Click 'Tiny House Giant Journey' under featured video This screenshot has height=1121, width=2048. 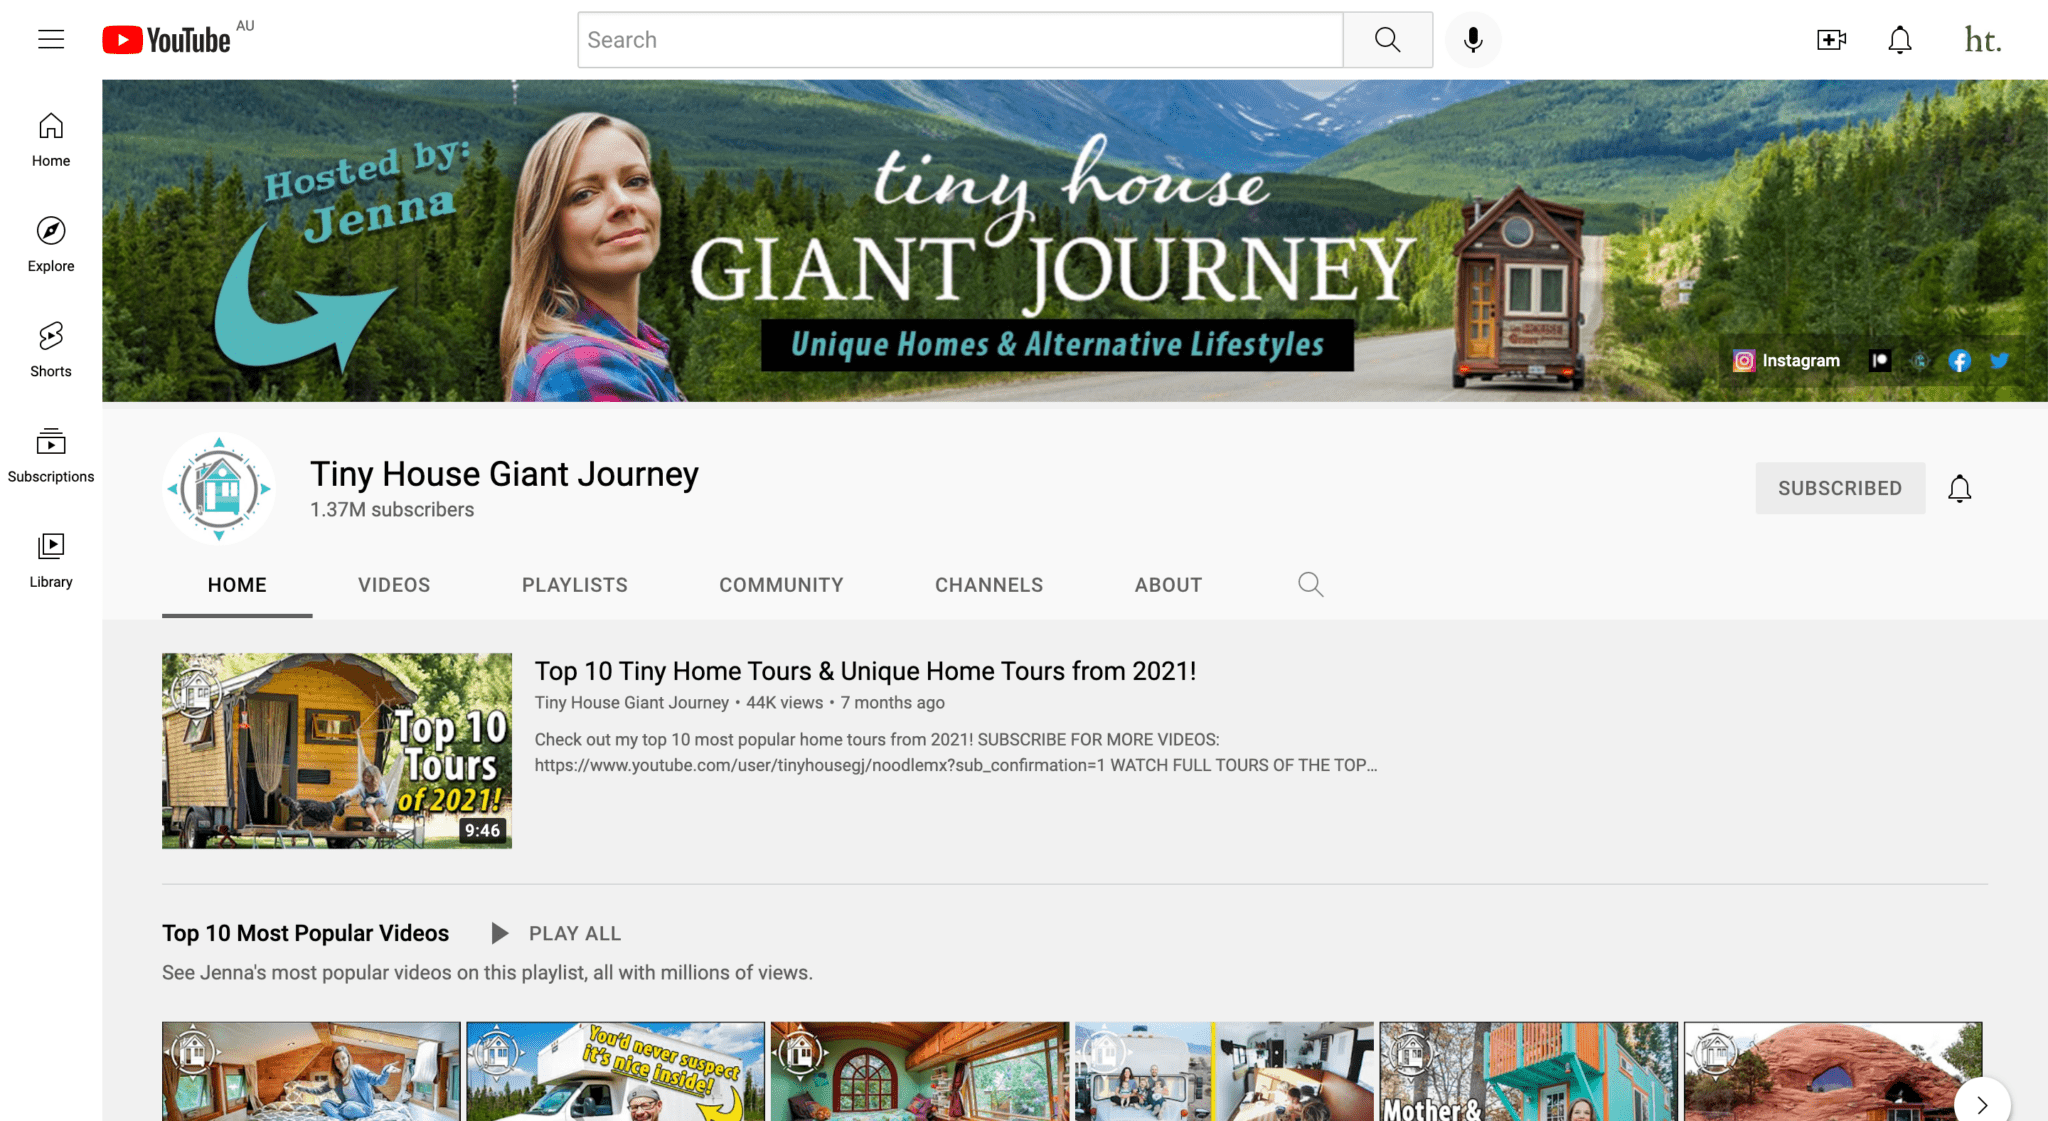[x=632, y=703]
